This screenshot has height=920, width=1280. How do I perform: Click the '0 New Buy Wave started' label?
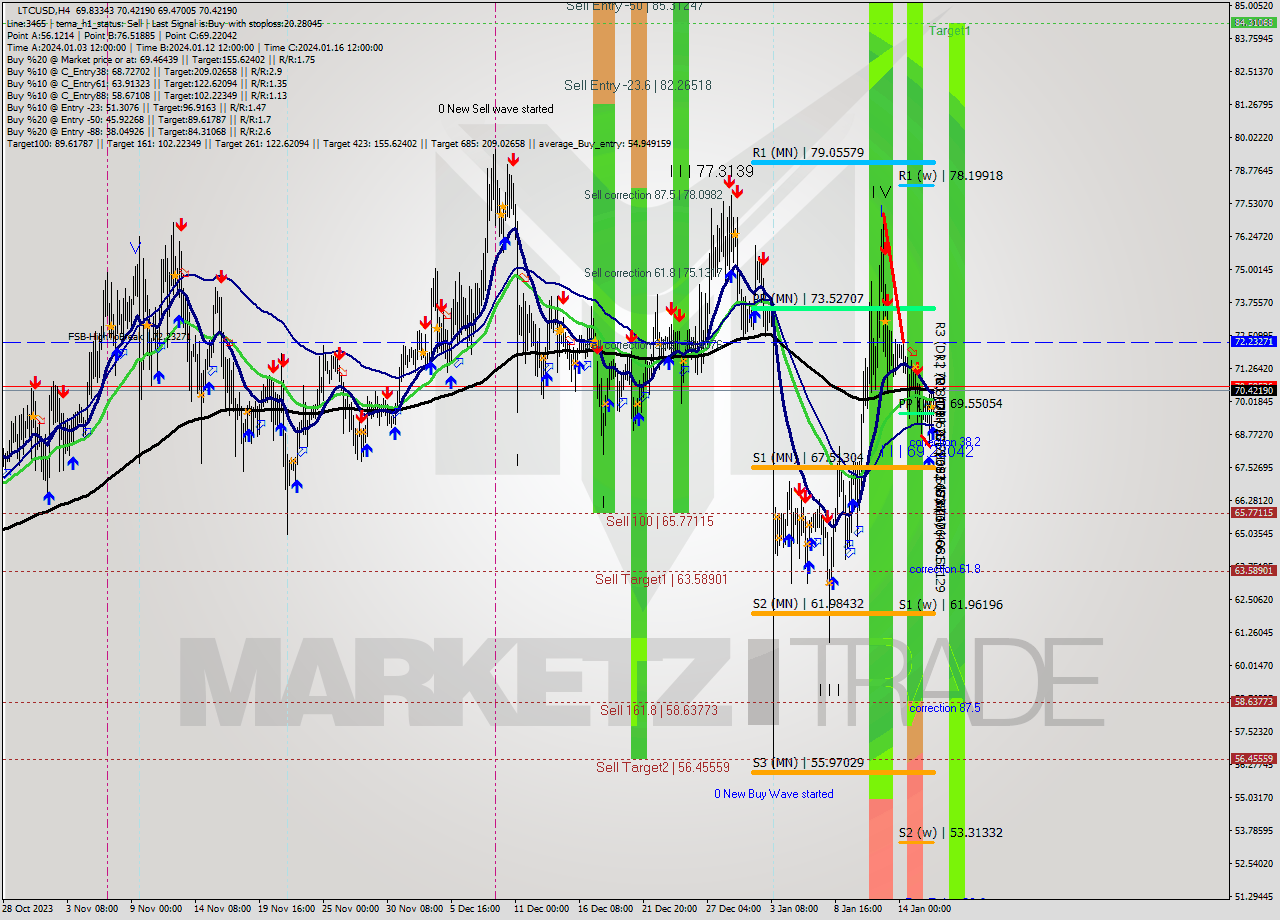(x=774, y=794)
